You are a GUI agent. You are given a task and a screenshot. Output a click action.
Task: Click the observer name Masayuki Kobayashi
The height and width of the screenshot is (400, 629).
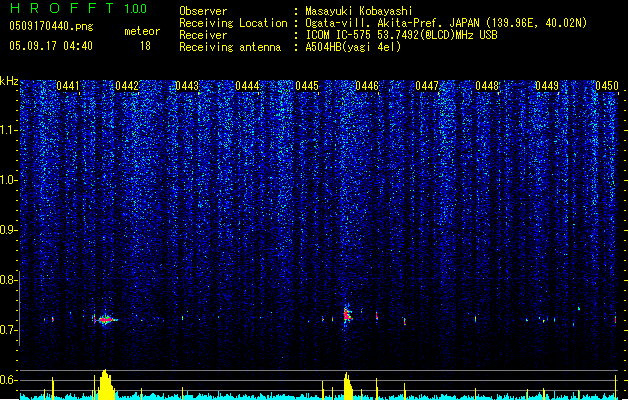(359, 11)
